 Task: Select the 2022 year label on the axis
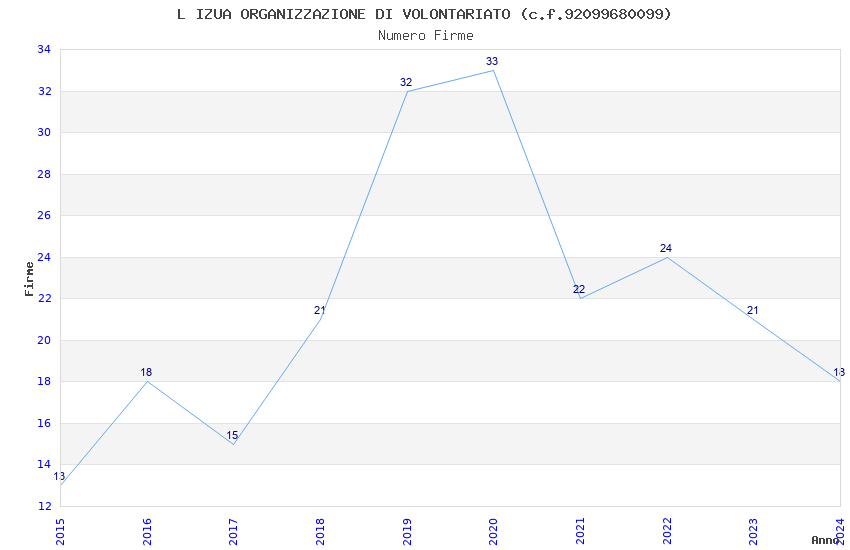point(667,532)
